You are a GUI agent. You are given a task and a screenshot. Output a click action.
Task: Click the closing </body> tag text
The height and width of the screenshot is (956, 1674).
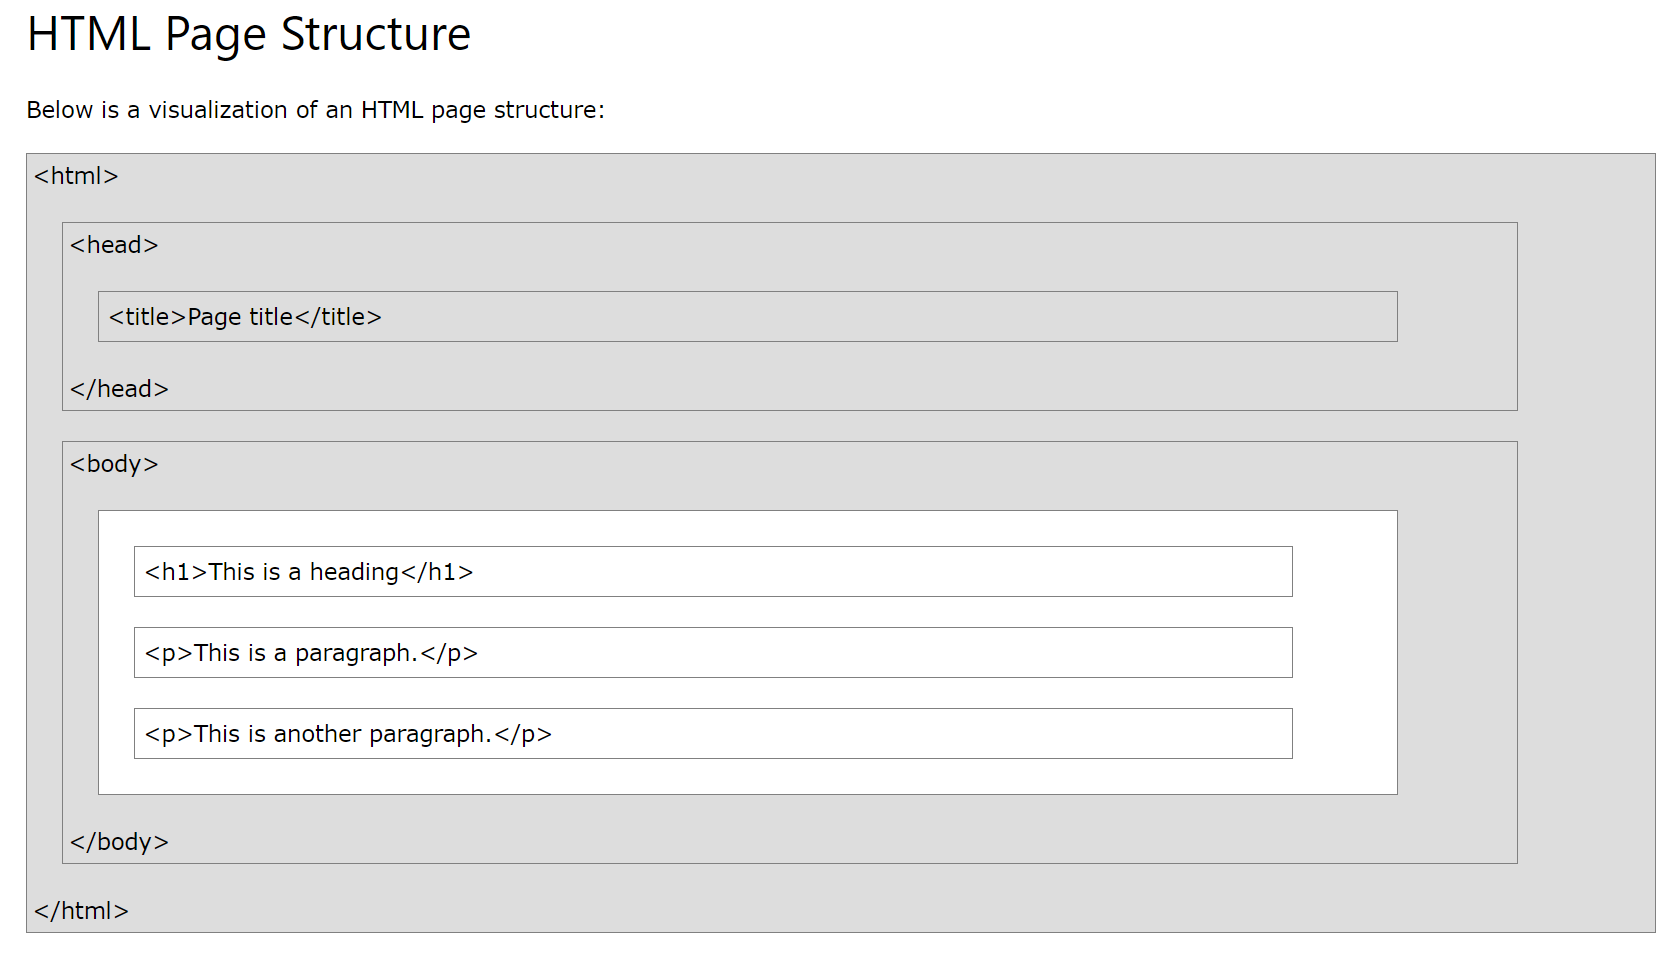tap(119, 842)
